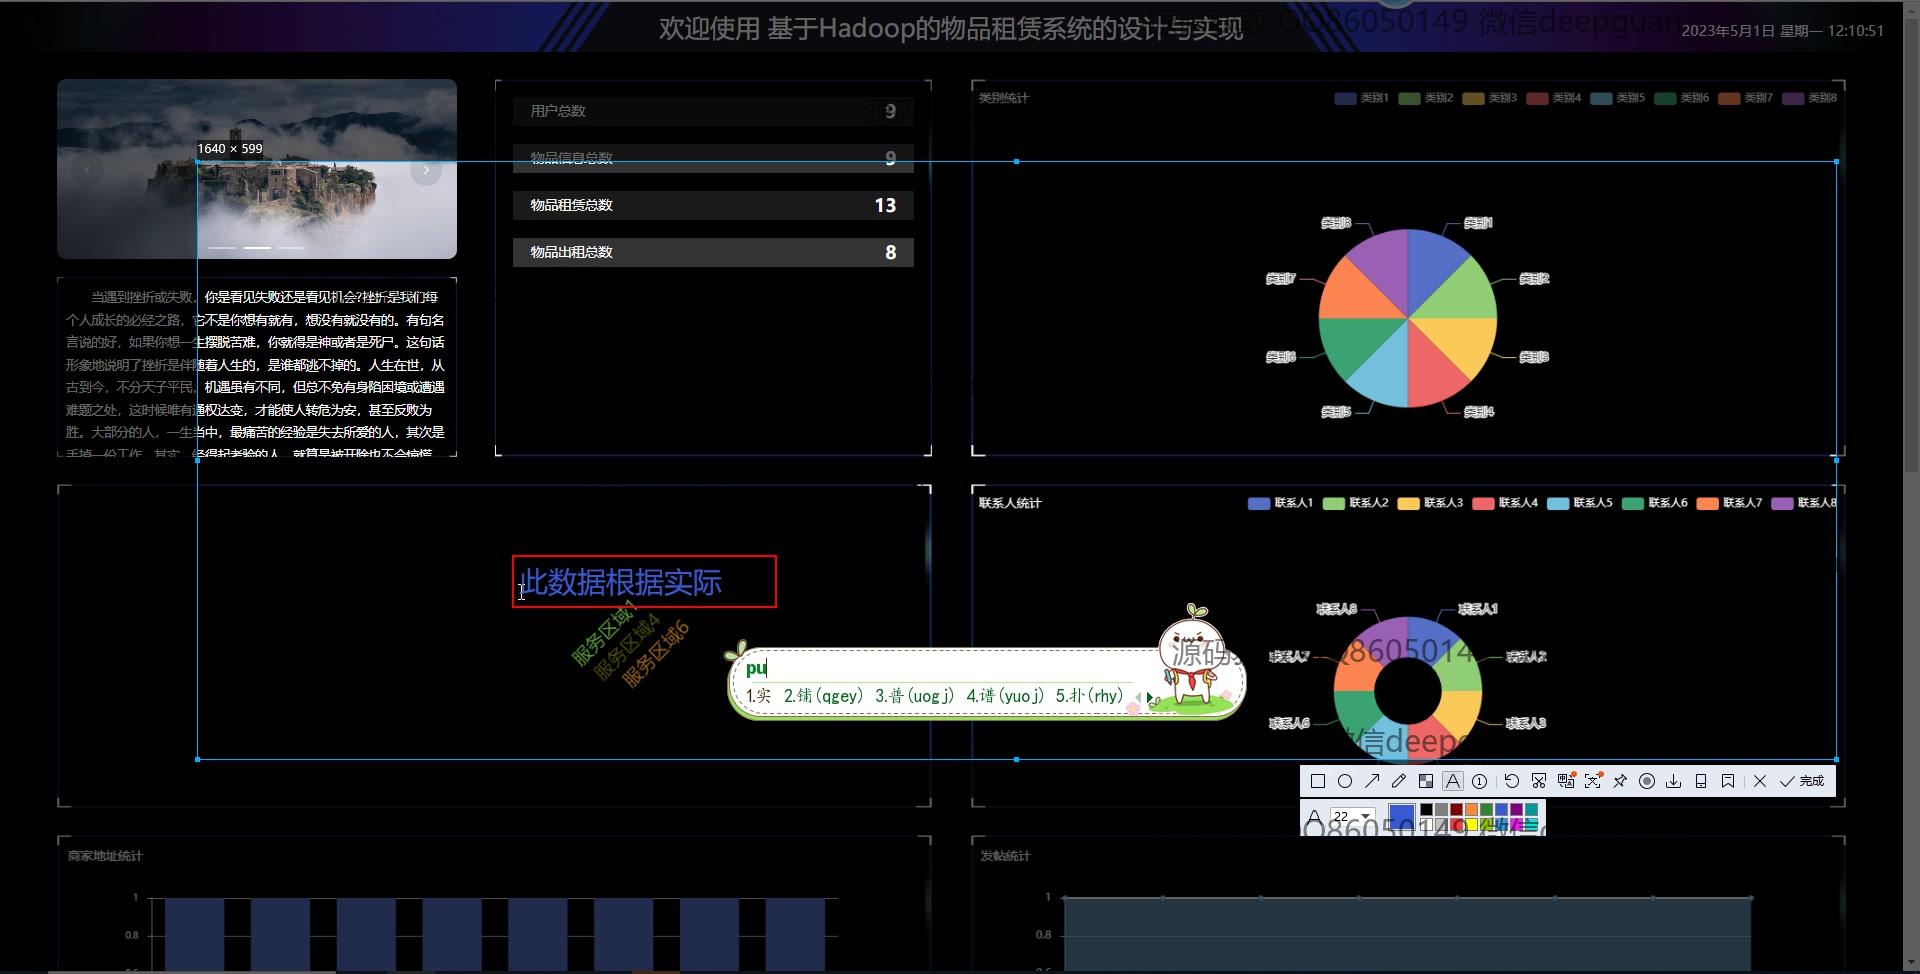Toggle 联系人1 legend item
Screen dimensions: 1920x974
1280,503
